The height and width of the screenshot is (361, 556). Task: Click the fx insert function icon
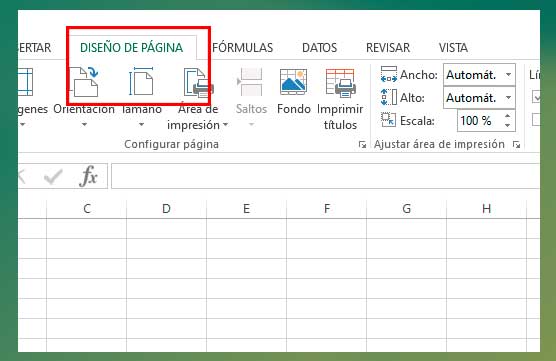click(x=89, y=176)
